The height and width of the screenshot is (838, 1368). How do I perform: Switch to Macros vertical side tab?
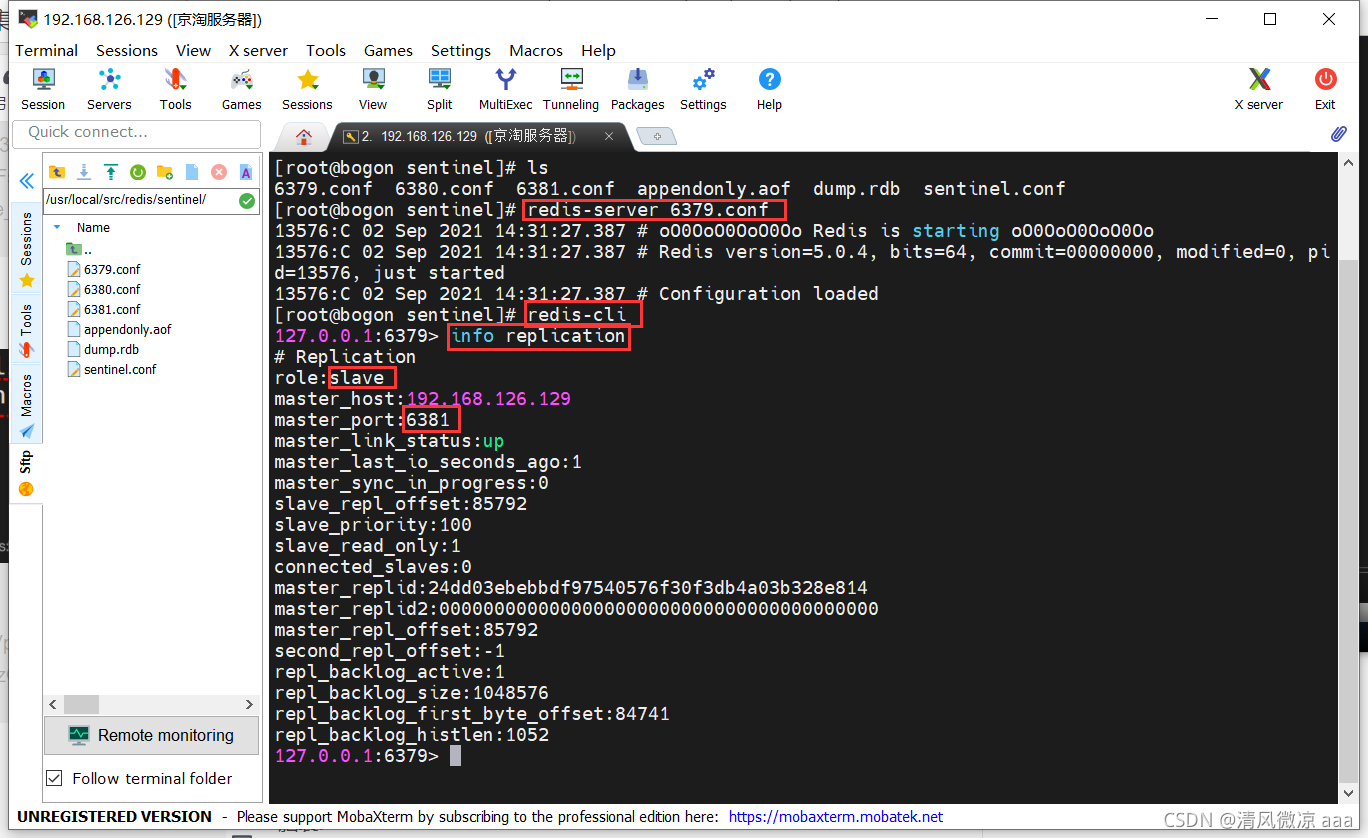tap(27, 404)
